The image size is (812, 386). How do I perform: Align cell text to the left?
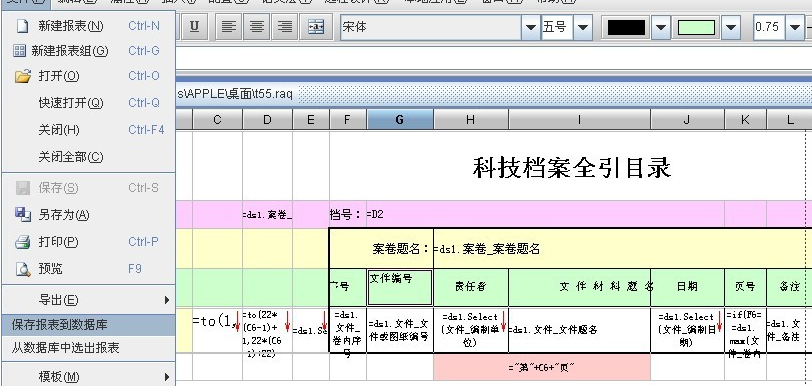click(228, 26)
